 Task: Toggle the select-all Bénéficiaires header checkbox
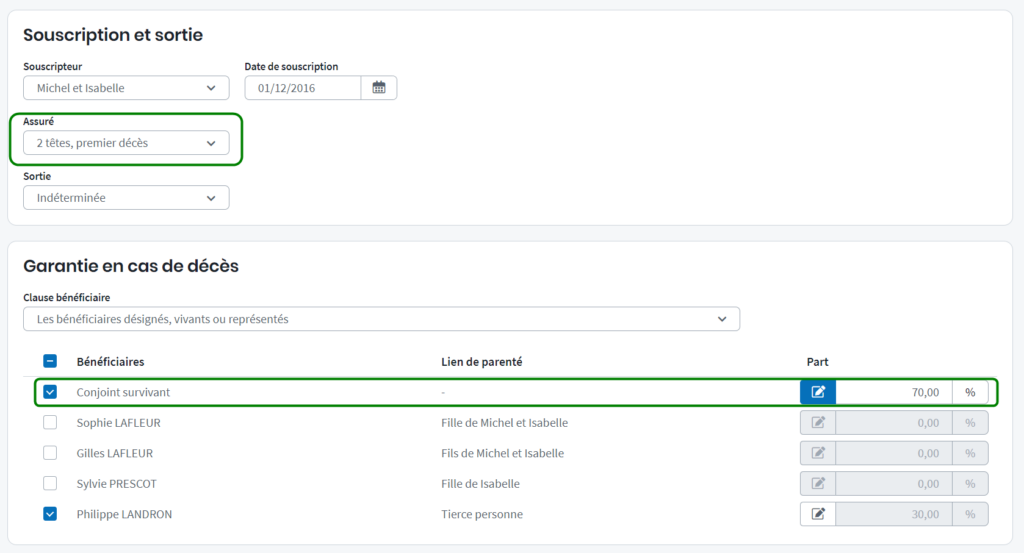50,361
